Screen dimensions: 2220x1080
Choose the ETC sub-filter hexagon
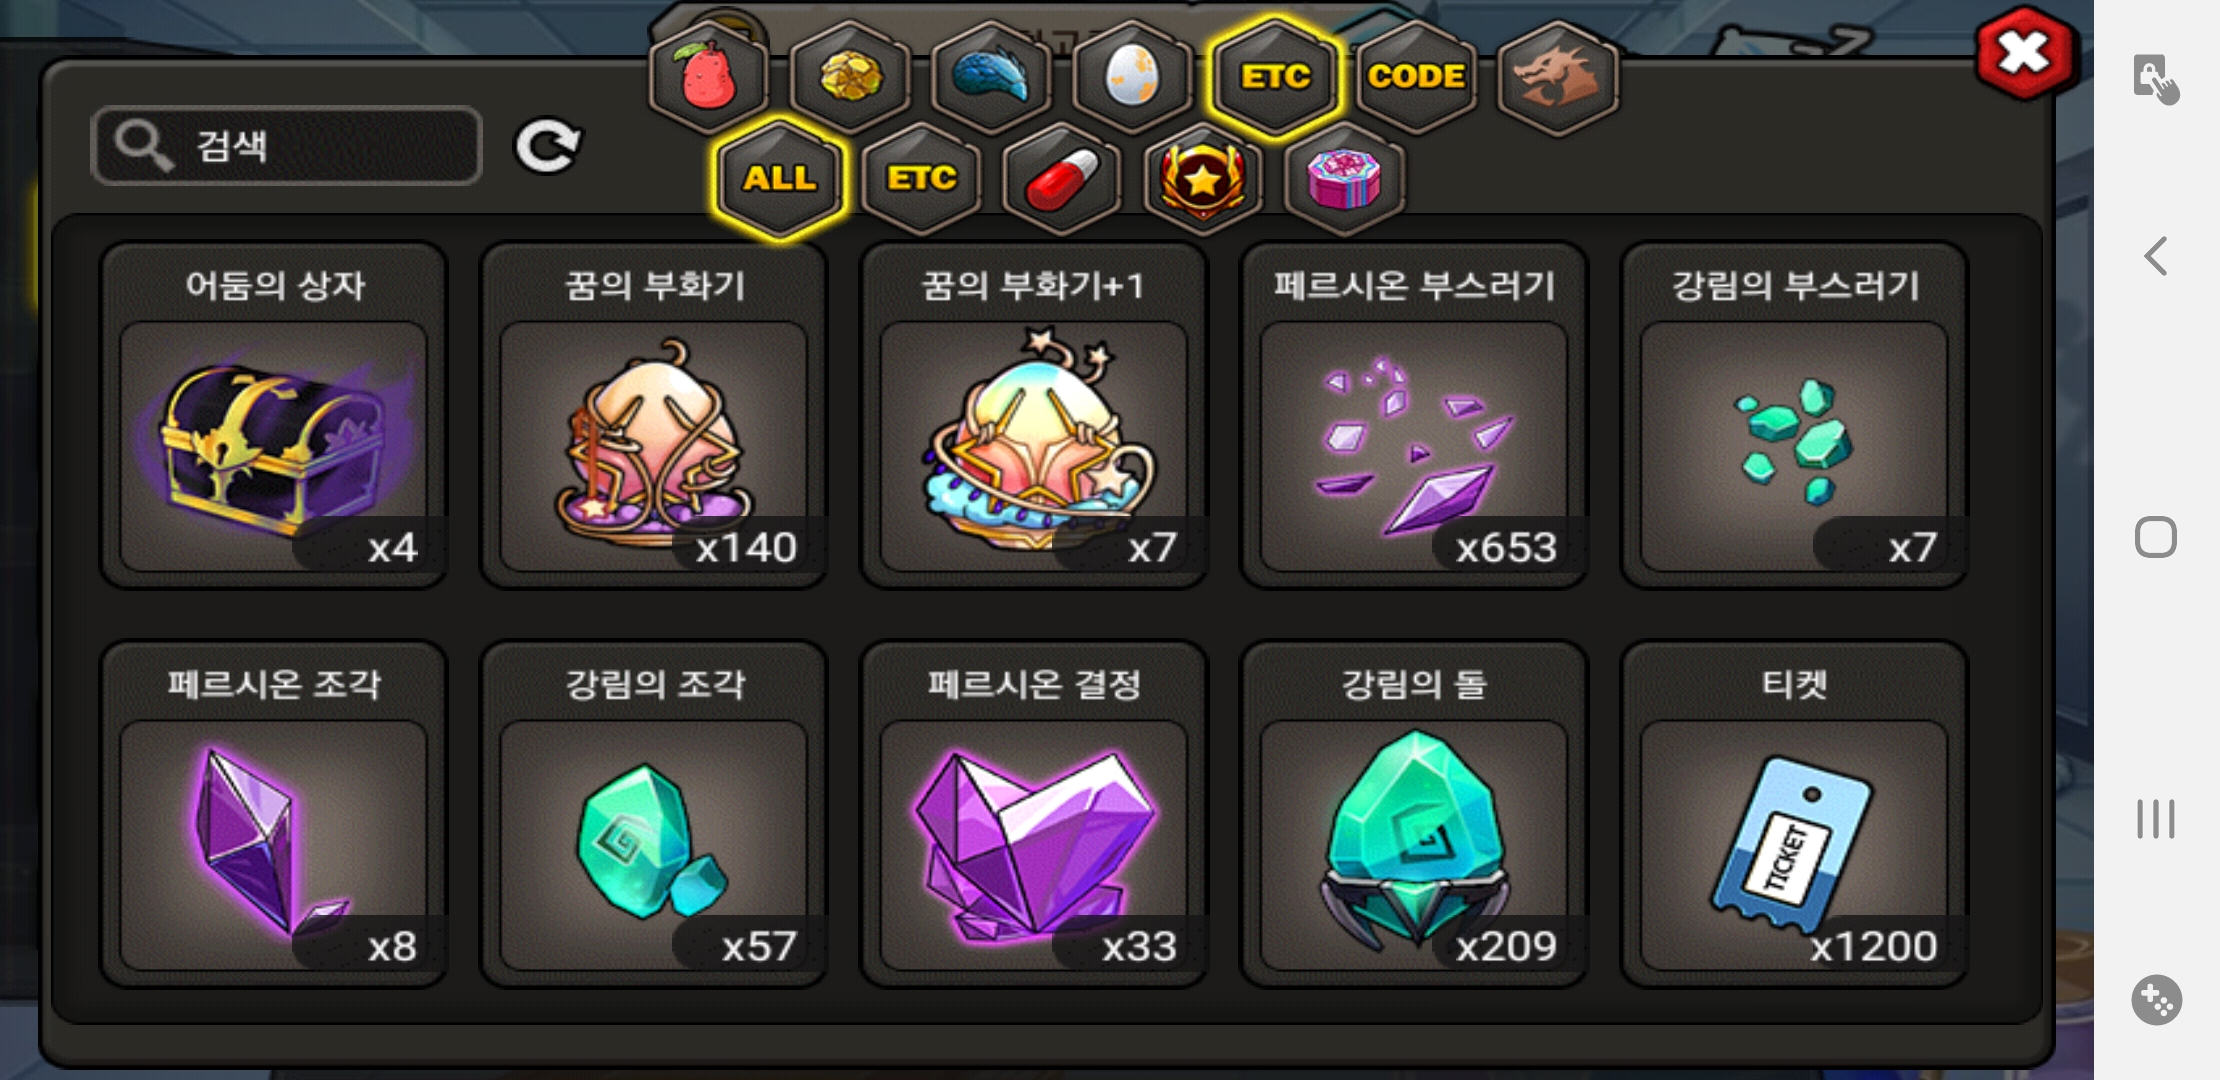[x=921, y=178]
